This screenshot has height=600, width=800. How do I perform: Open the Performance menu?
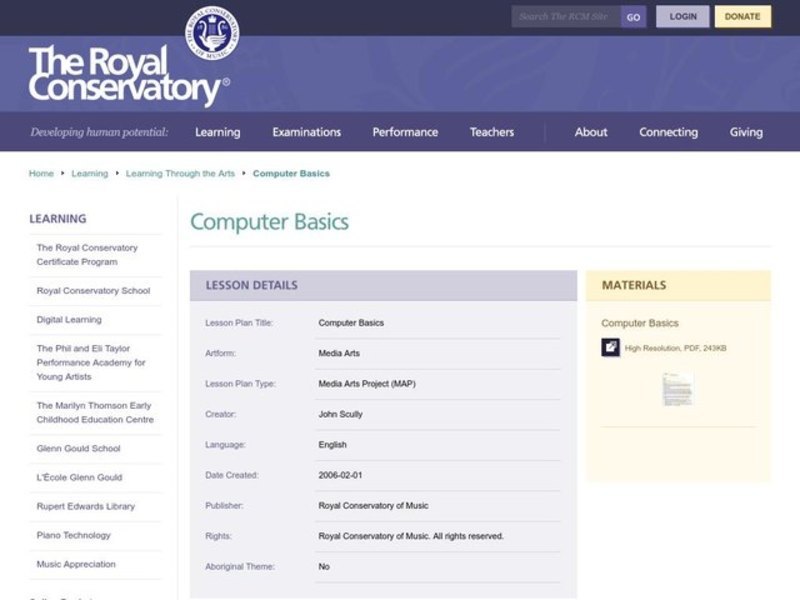pyautogui.click(x=405, y=131)
